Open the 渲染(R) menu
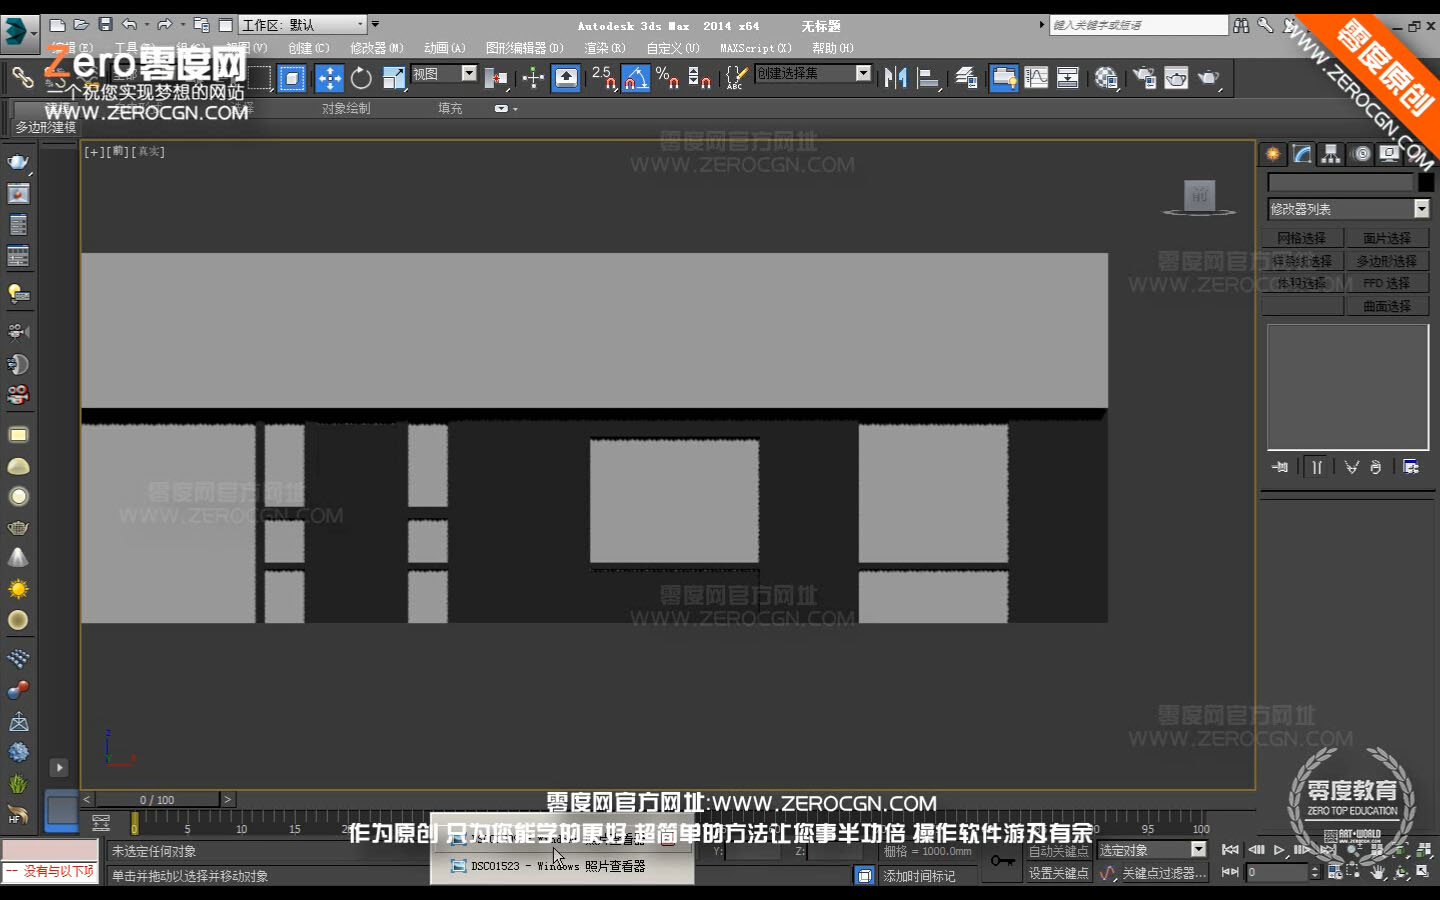The image size is (1440, 900). coord(605,48)
